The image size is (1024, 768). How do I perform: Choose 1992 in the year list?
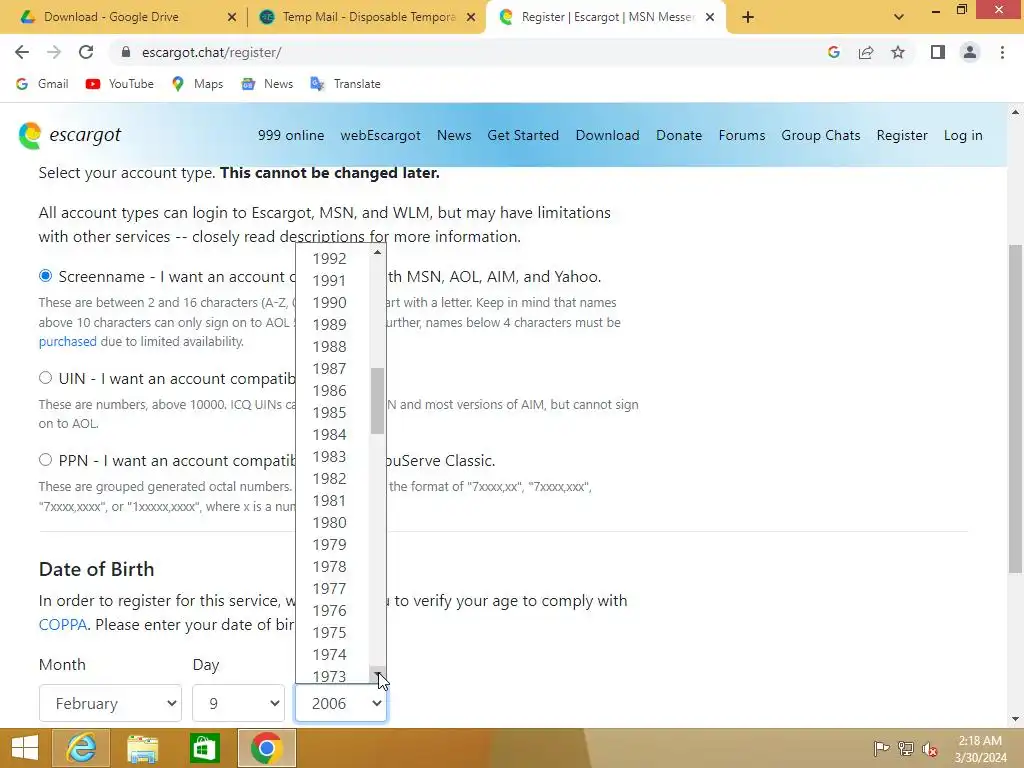333,259
